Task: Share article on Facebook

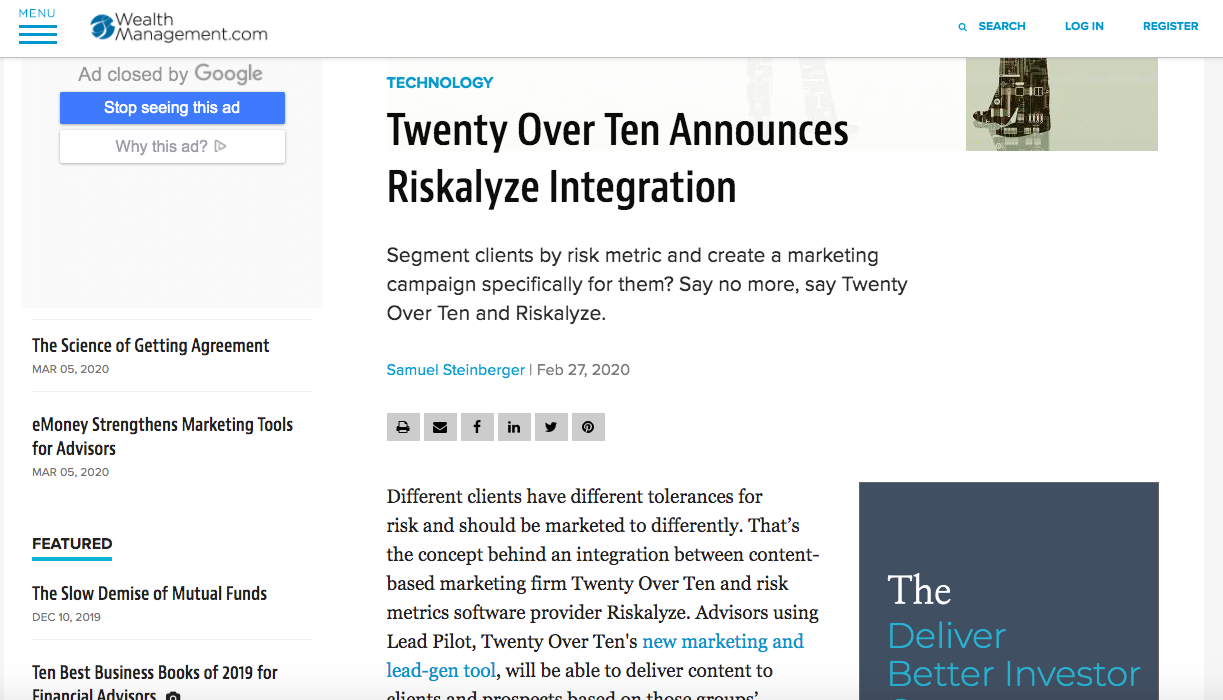Action: [477, 427]
